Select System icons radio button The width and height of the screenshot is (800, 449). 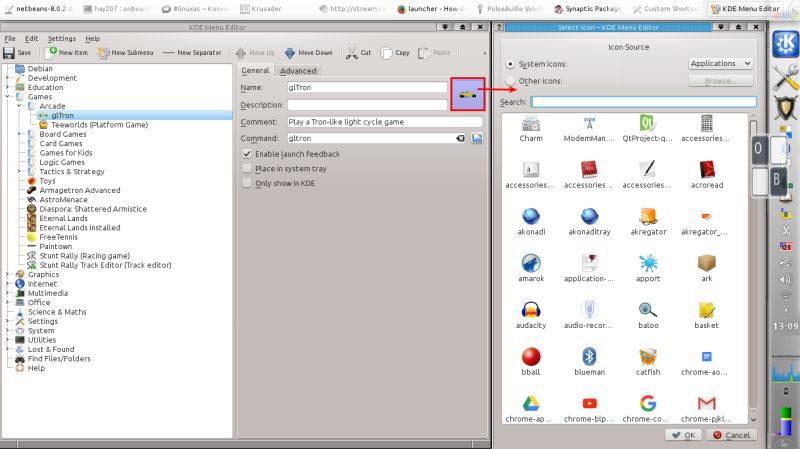[x=510, y=64]
